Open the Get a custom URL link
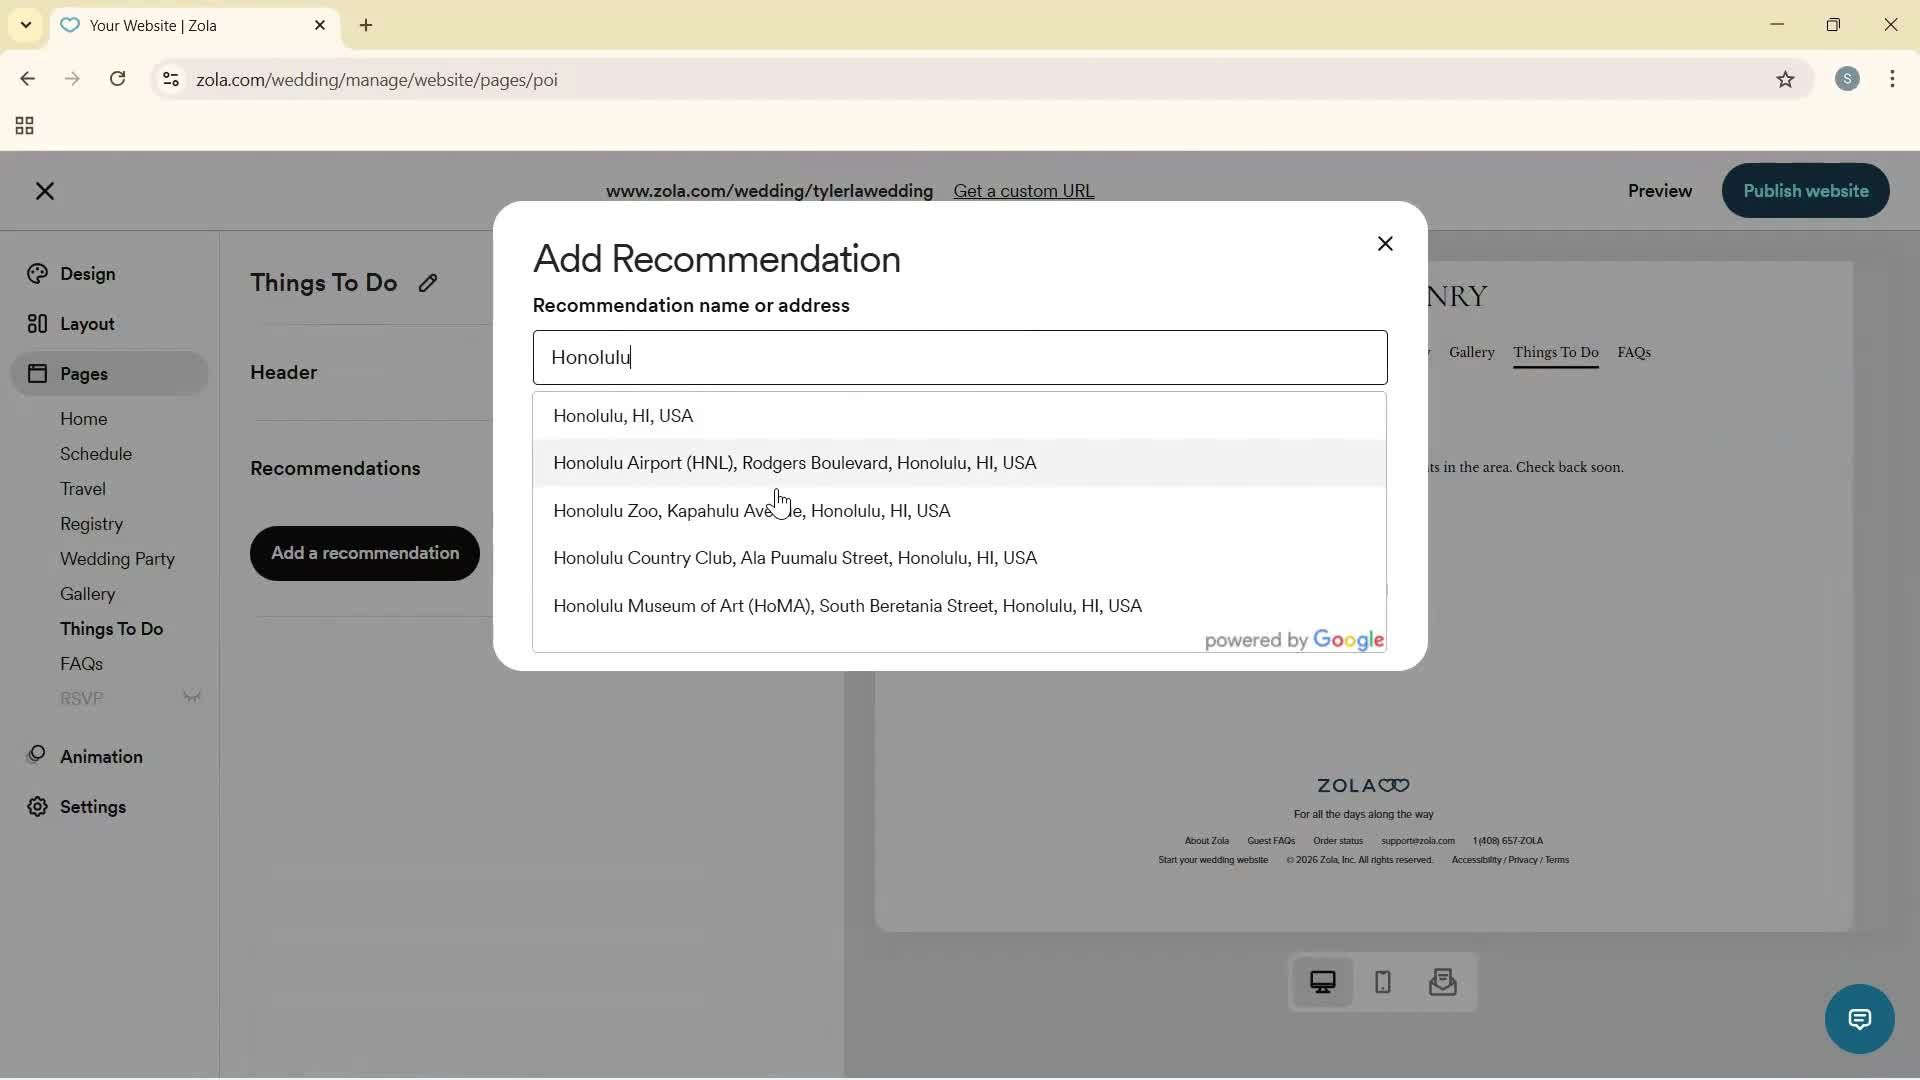This screenshot has width=1920, height=1080. (x=1024, y=190)
